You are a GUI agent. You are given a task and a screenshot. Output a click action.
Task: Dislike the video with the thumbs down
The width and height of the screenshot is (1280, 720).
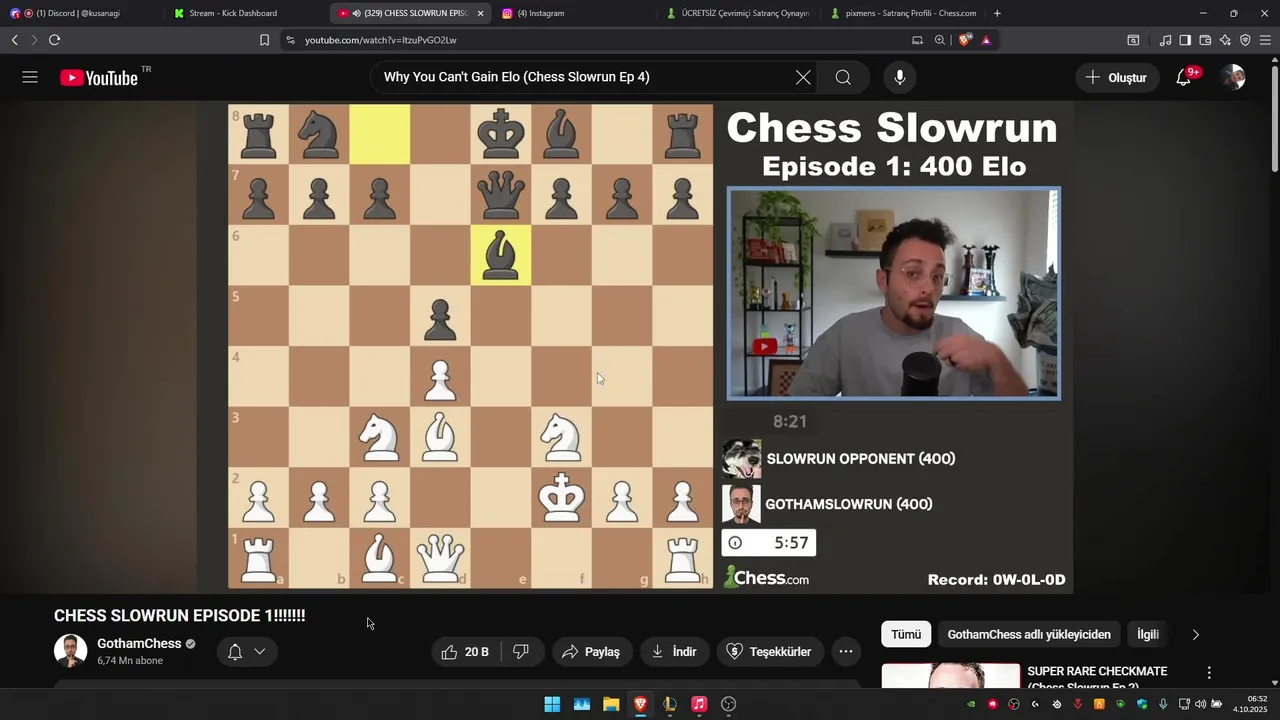[x=520, y=651]
